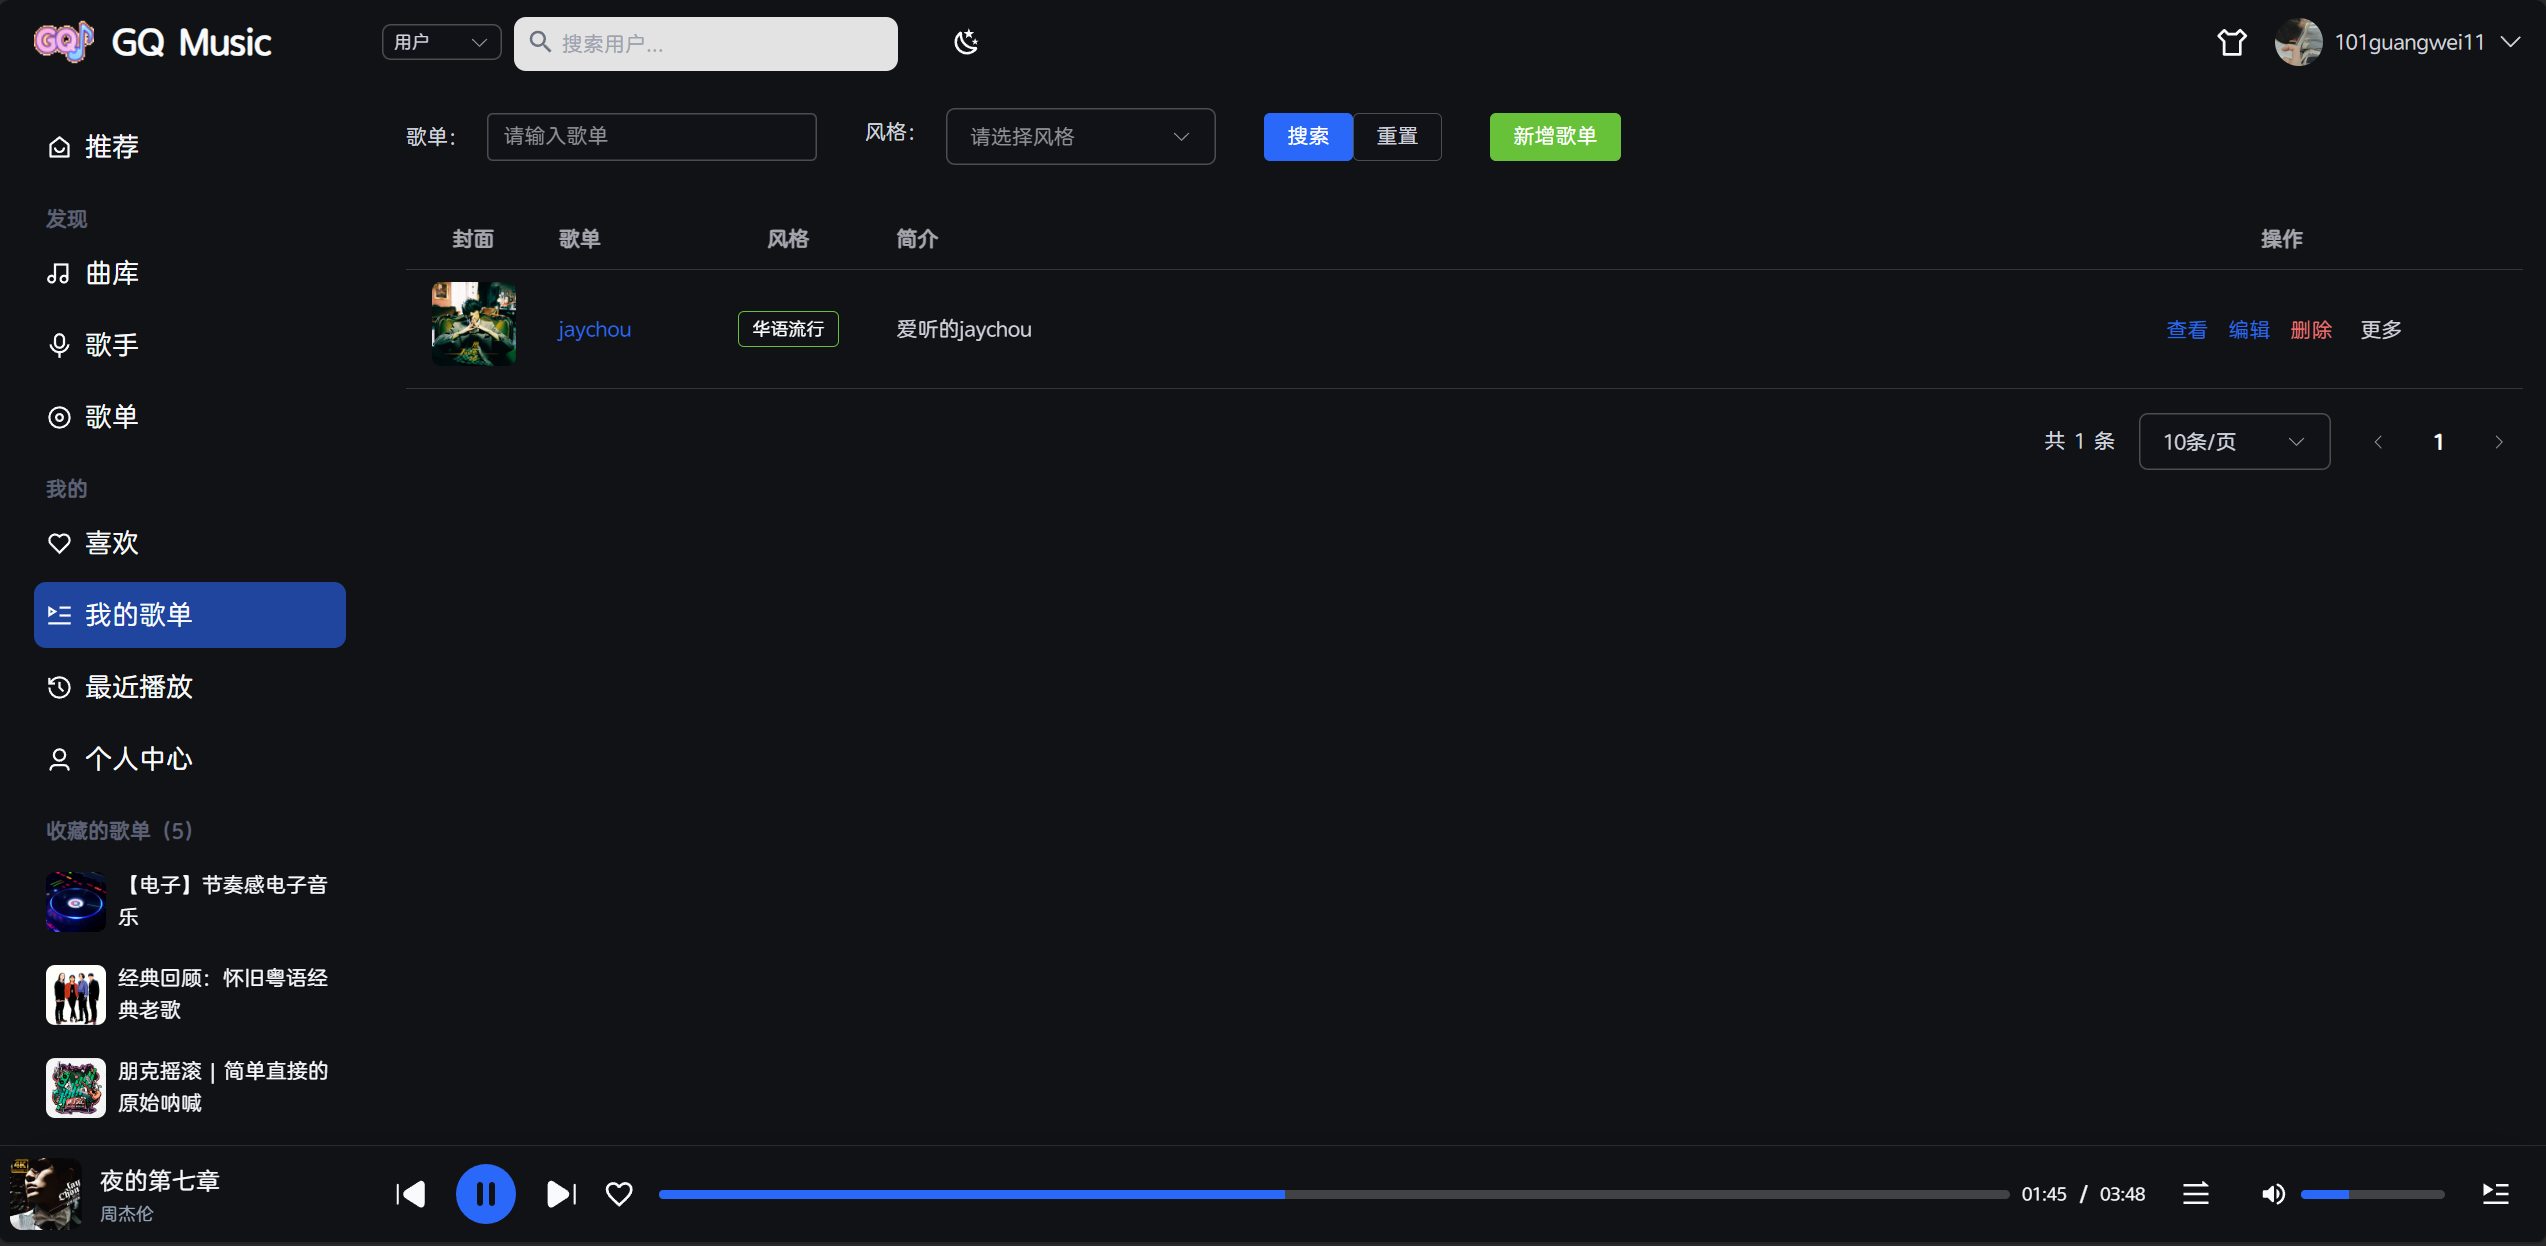Screen dimensions: 2546x1246
Task: Go to the previous track
Action: click(411, 1193)
